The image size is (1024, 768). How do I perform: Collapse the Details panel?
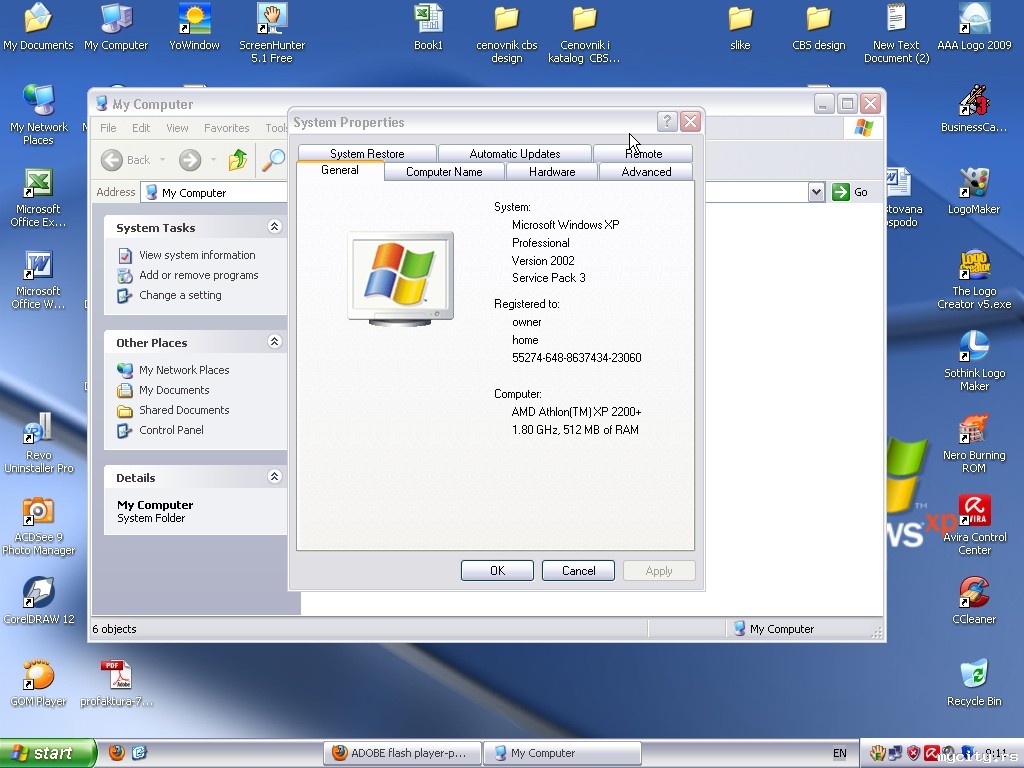[x=274, y=477]
